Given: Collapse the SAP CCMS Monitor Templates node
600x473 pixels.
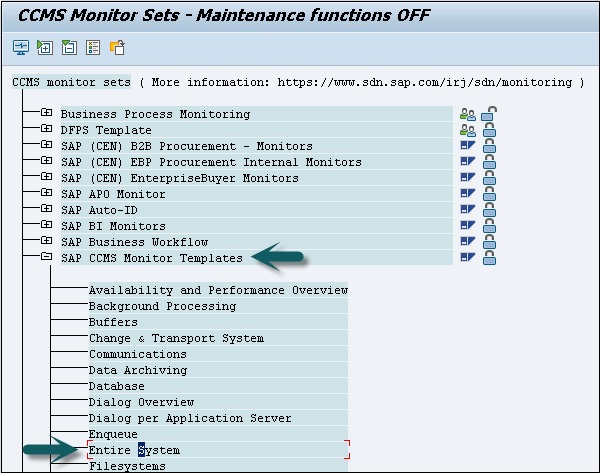Looking at the screenshot, I should coord(46,258).
